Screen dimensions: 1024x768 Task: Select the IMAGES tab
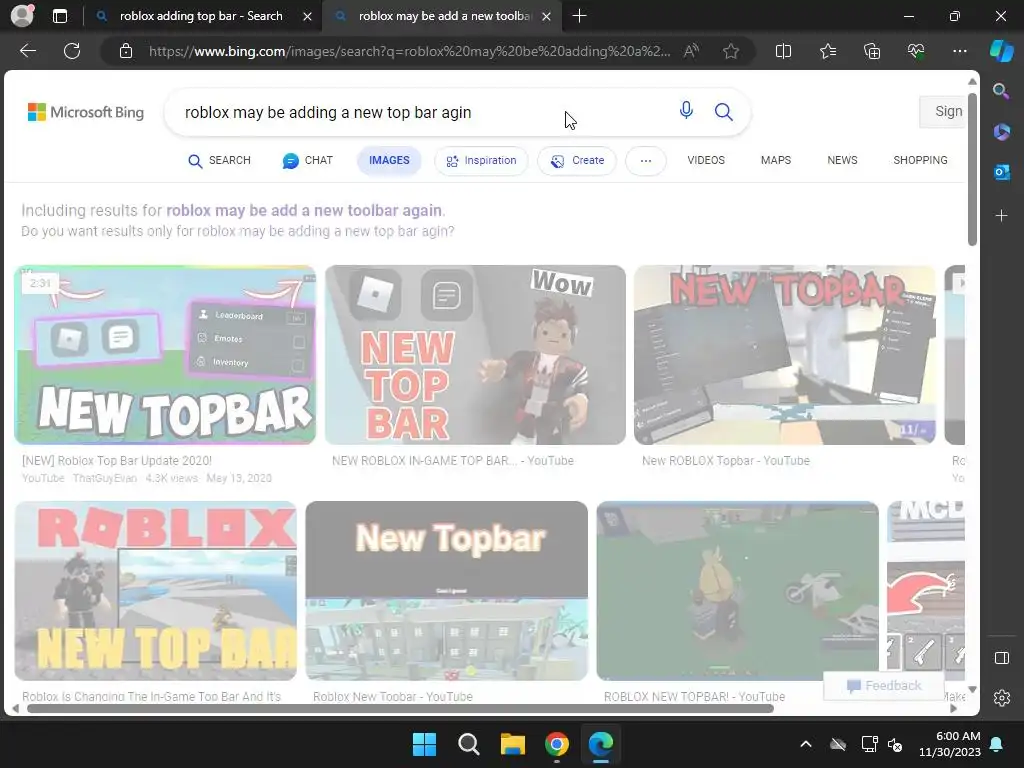[389, 161]
